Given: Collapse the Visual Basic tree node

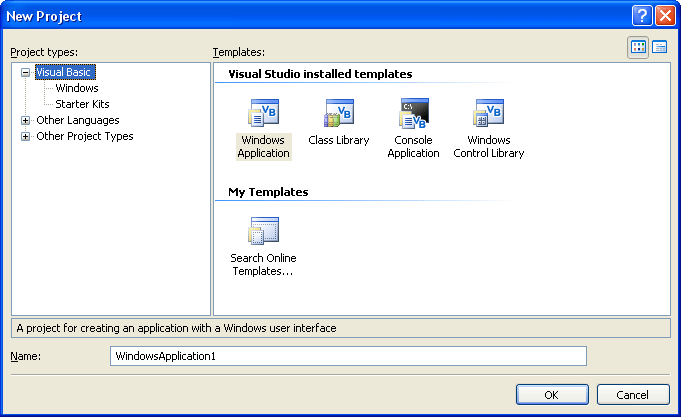Looking at the screenshot, I should point(25,72).
